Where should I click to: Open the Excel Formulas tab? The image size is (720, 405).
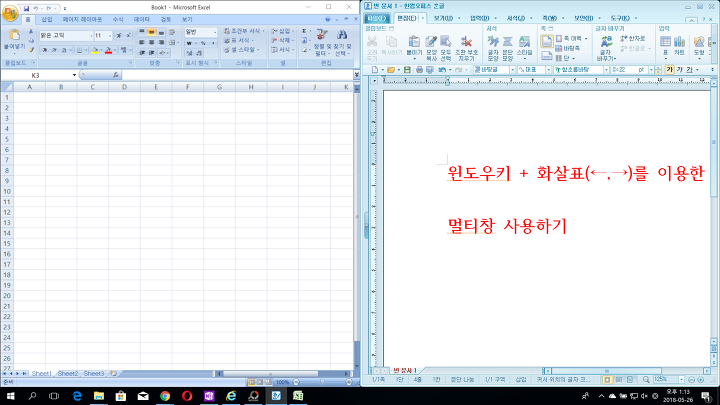[118, 20]
